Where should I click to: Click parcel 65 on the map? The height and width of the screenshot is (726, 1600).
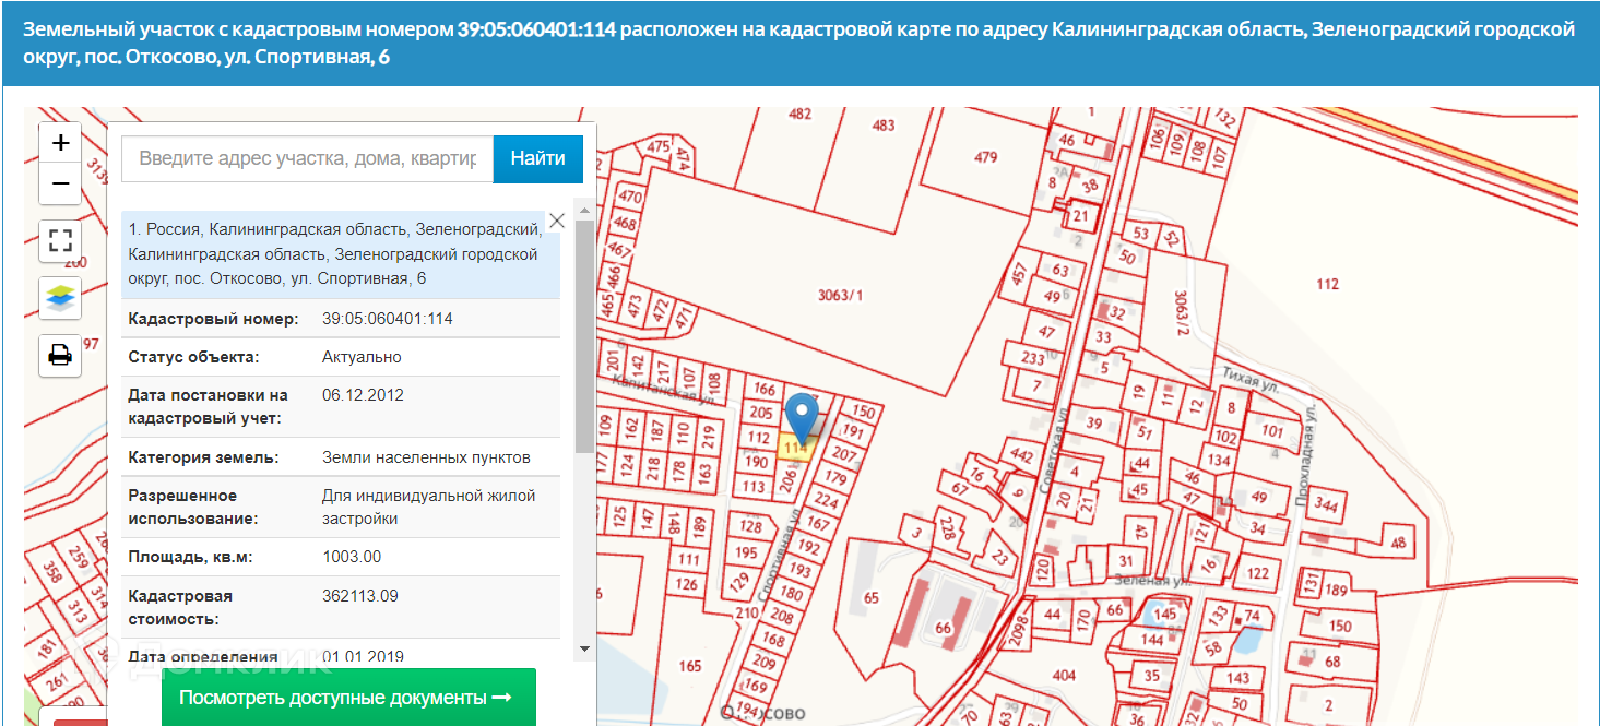pyautogui.click(x=871, y=598)
